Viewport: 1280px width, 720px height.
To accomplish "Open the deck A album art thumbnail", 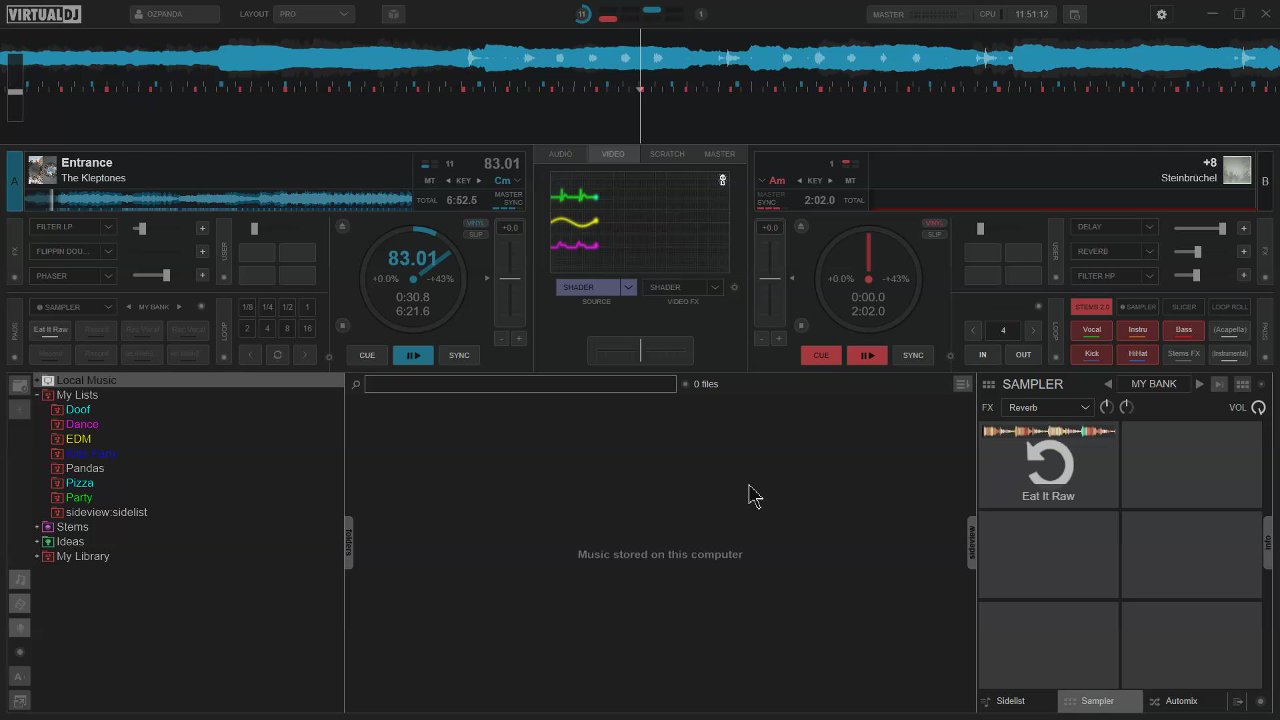I will click(42, 170).
